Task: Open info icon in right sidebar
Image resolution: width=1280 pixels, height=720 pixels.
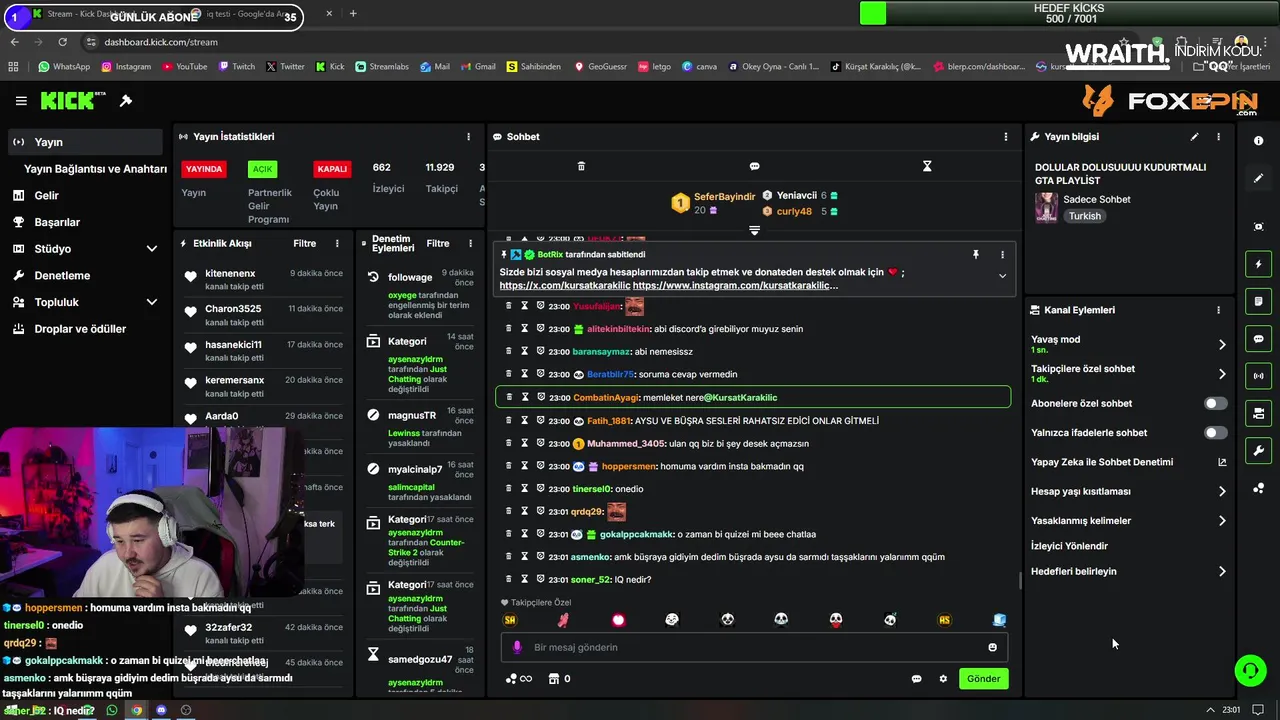Action: point(1259,141)
